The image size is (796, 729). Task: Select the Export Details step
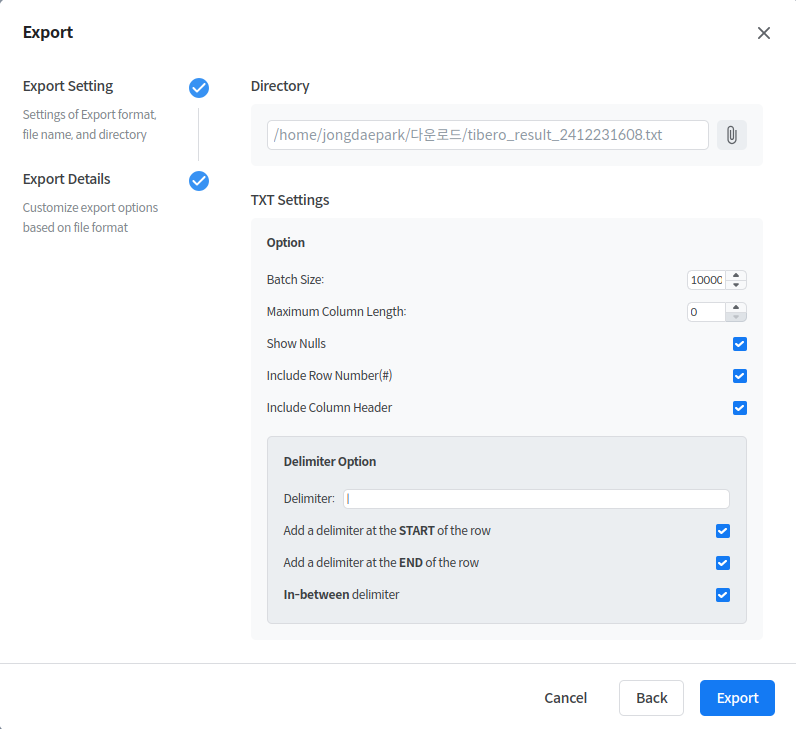67,179
